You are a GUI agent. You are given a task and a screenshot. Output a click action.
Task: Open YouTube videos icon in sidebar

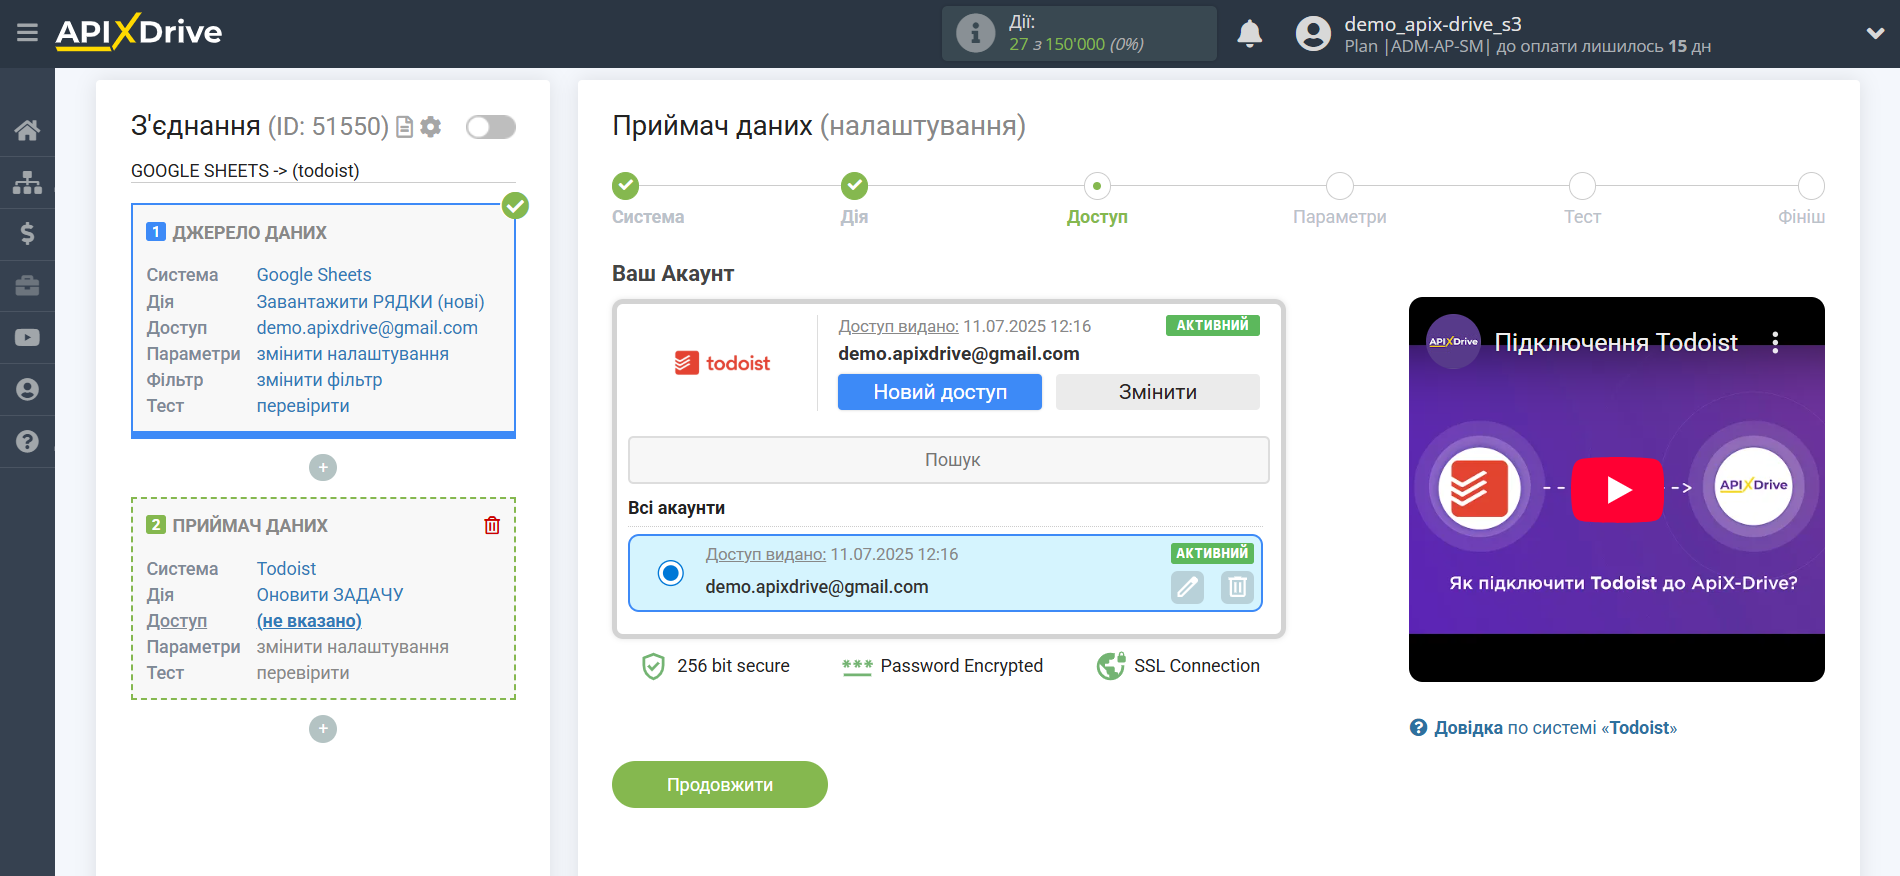click(x=27, y=338)
